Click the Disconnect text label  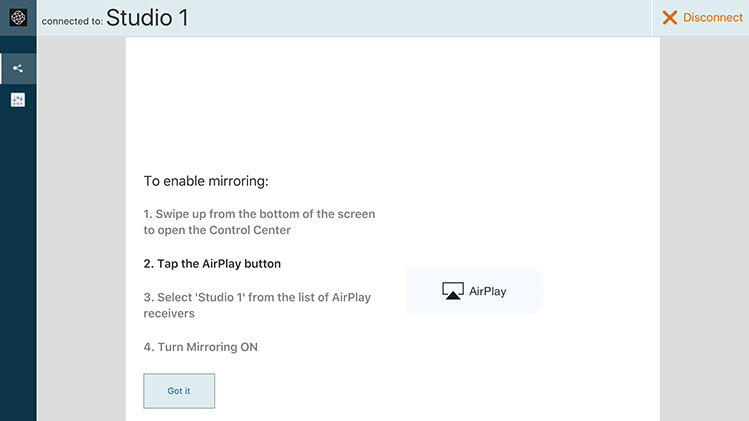[713, 18]
